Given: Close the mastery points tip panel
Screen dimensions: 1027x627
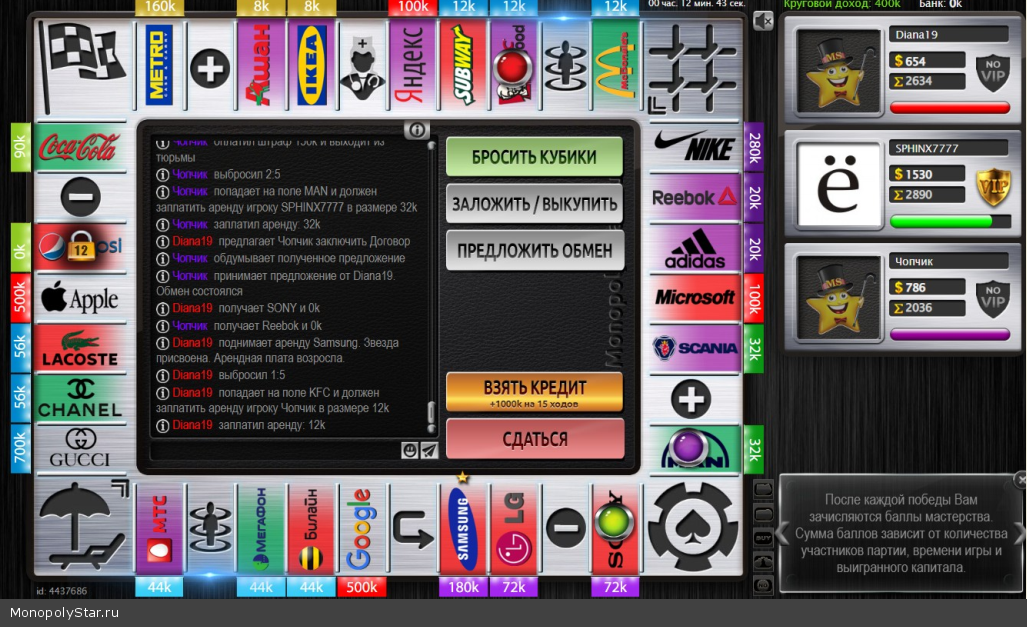Looking at the screenshot, I should (x=1020, y=480).
